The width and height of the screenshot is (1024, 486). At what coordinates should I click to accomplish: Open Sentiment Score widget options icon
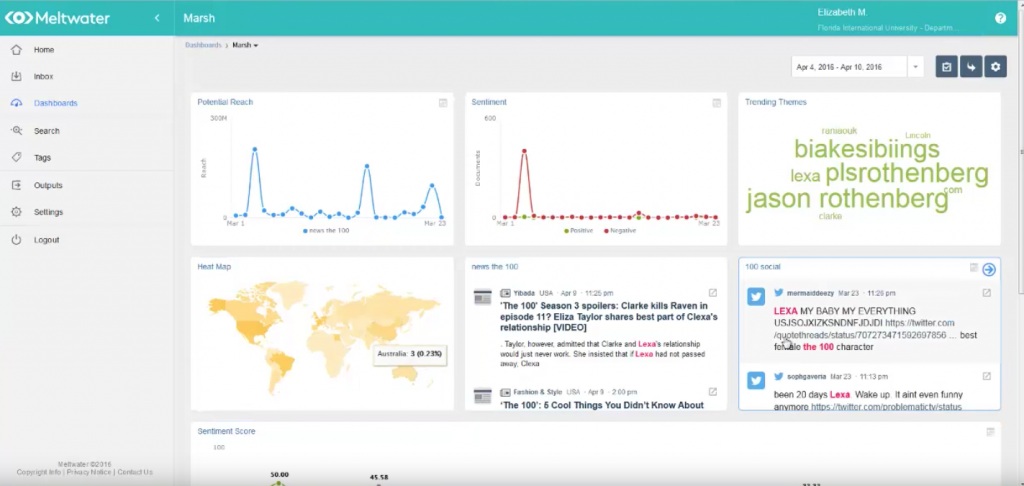click(x=991, y=432)
